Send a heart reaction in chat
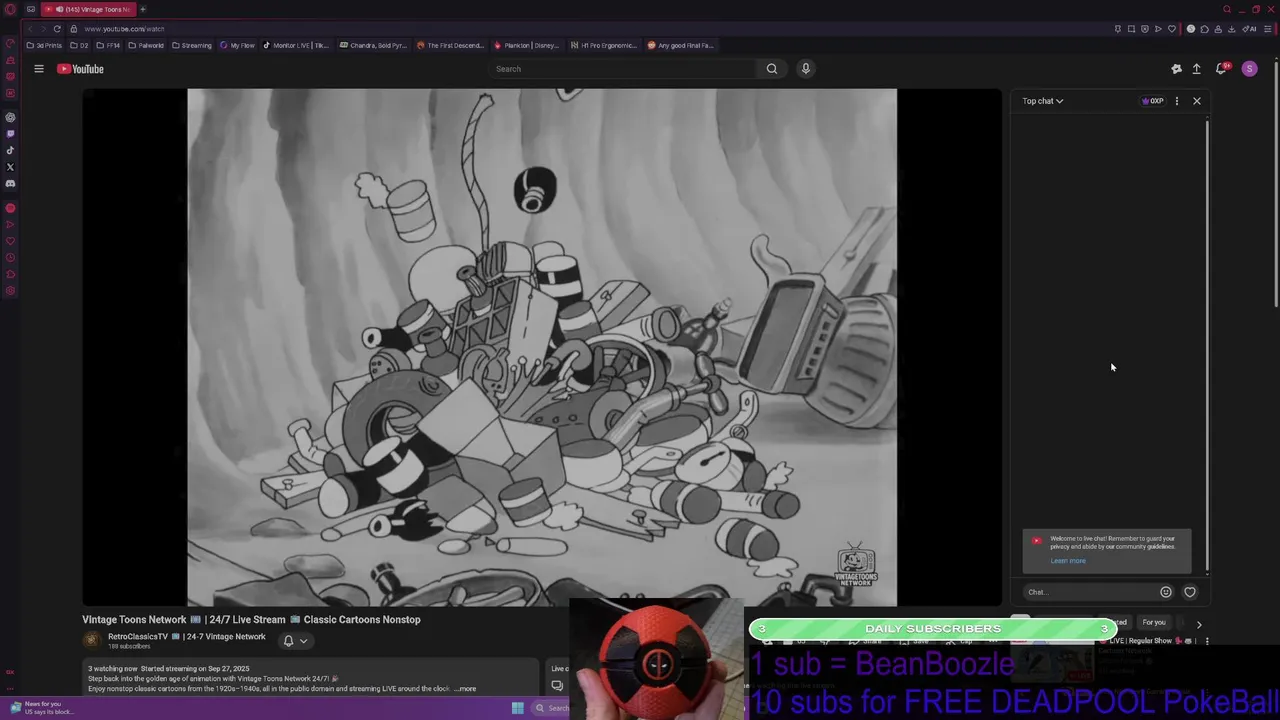 (1190, 592)
